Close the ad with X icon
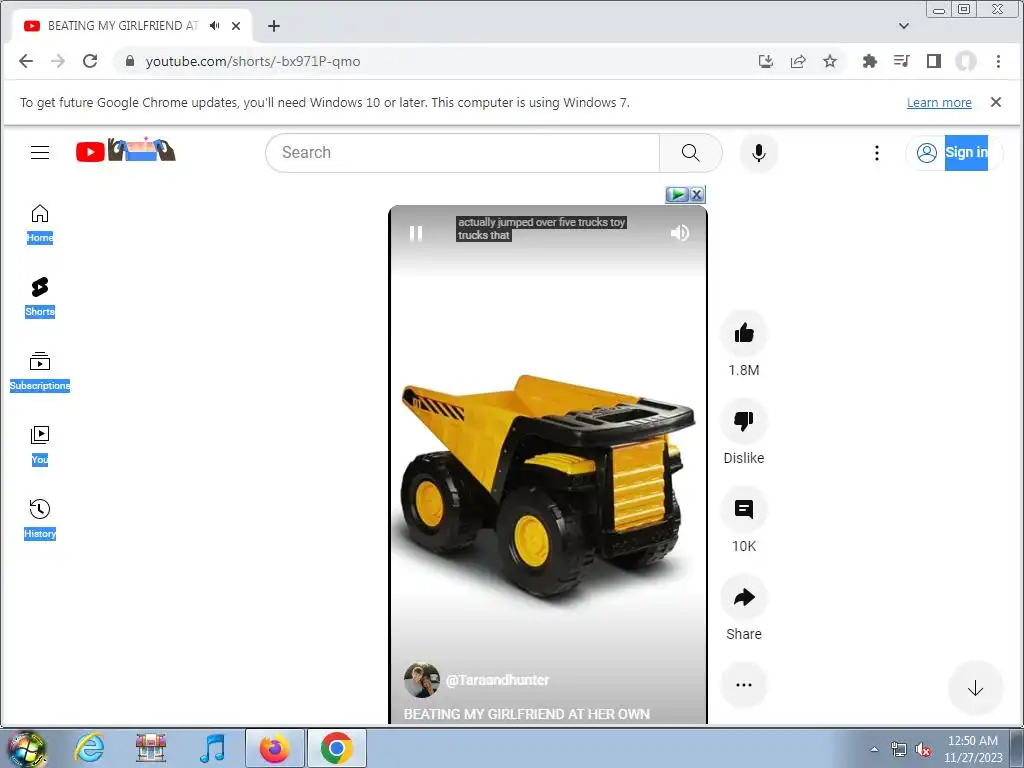Image resolution: width=1024 pixels, height=768 pixels. (697, 195)
